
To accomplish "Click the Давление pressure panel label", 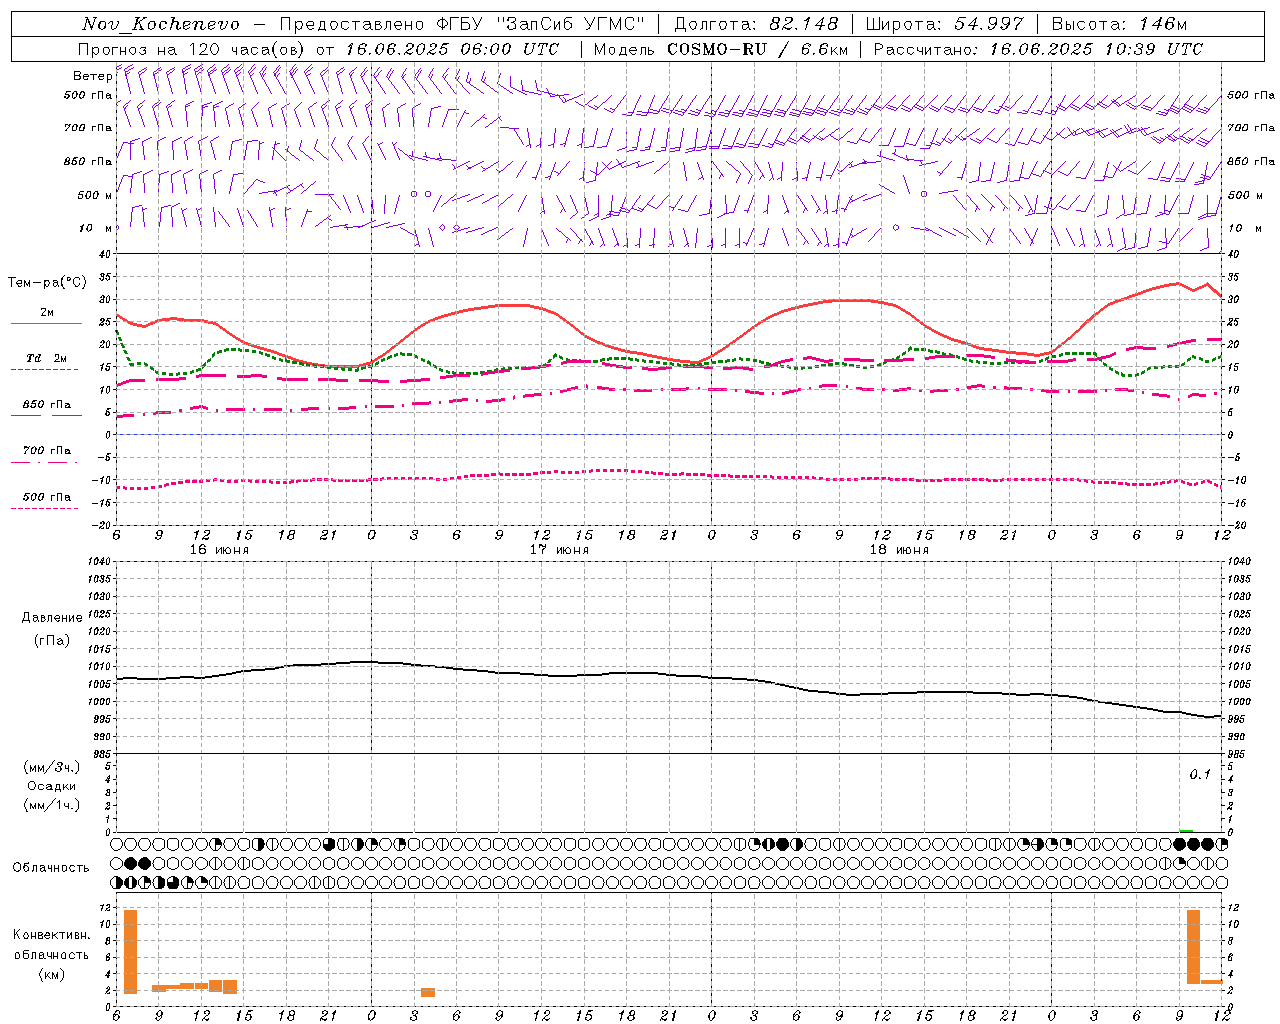I will (52, 618).
